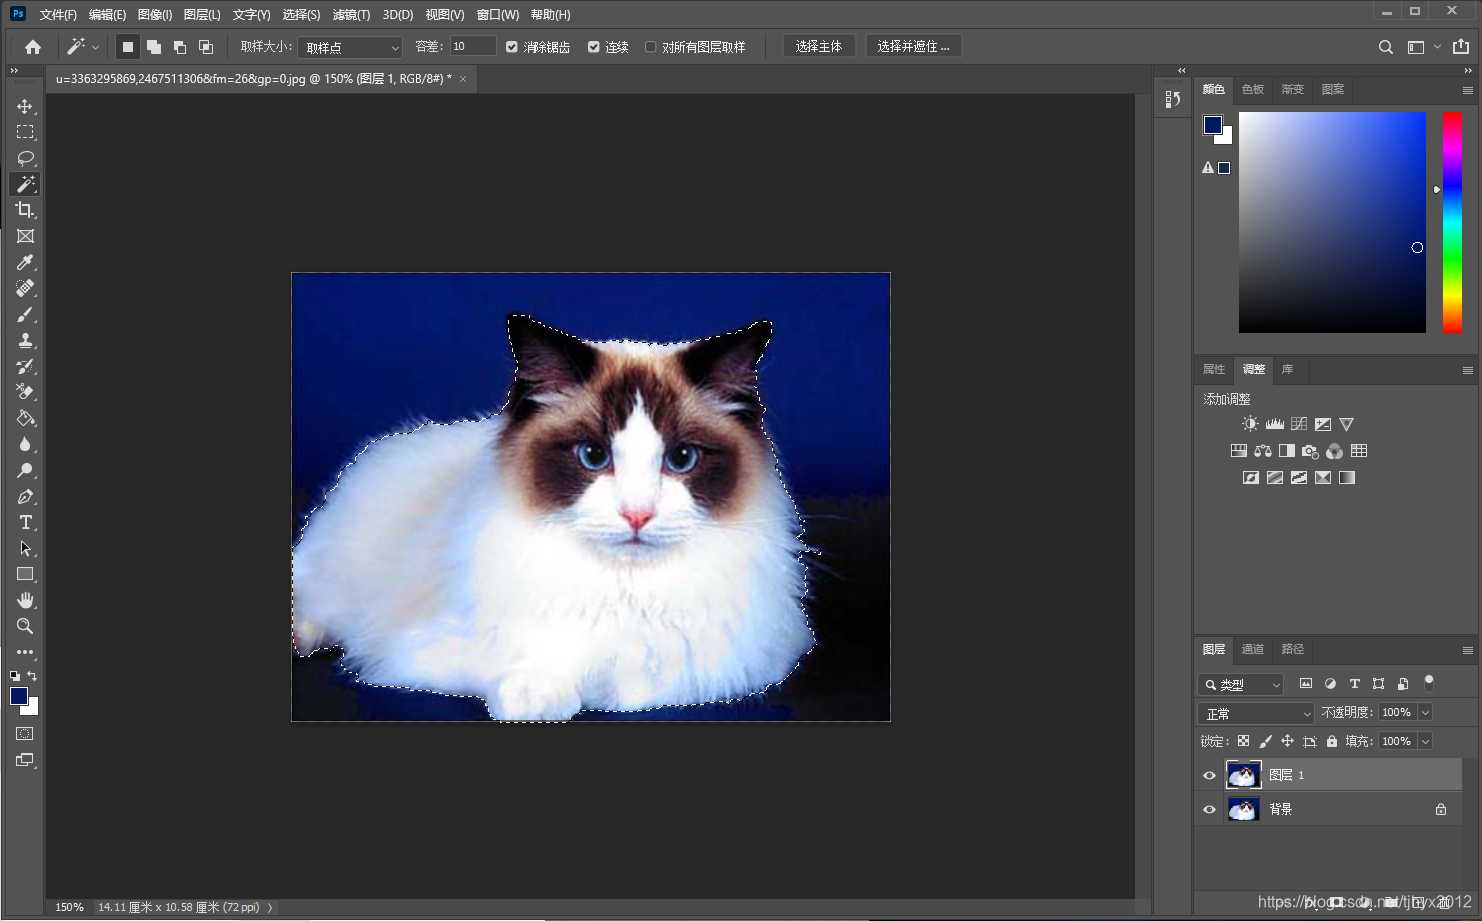Select the Hand tool
The image size is (1482, 921).
point(25,600)
